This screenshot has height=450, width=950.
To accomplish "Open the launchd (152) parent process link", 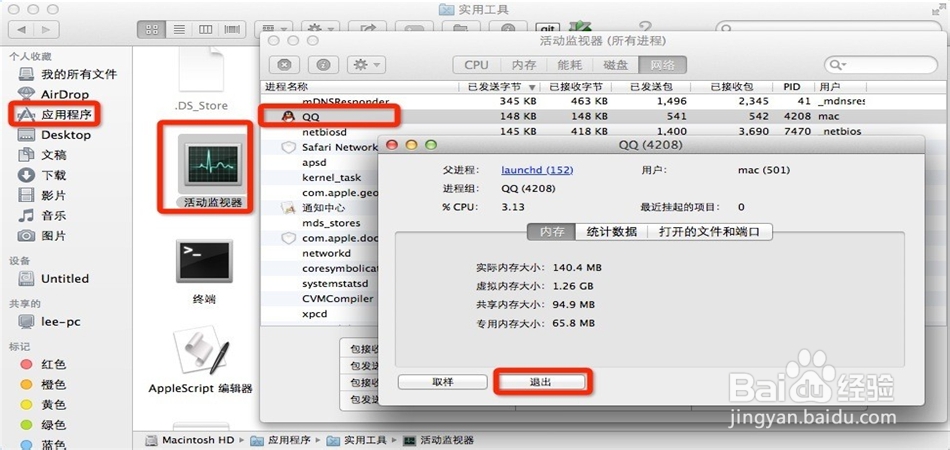I will (537, 170).
